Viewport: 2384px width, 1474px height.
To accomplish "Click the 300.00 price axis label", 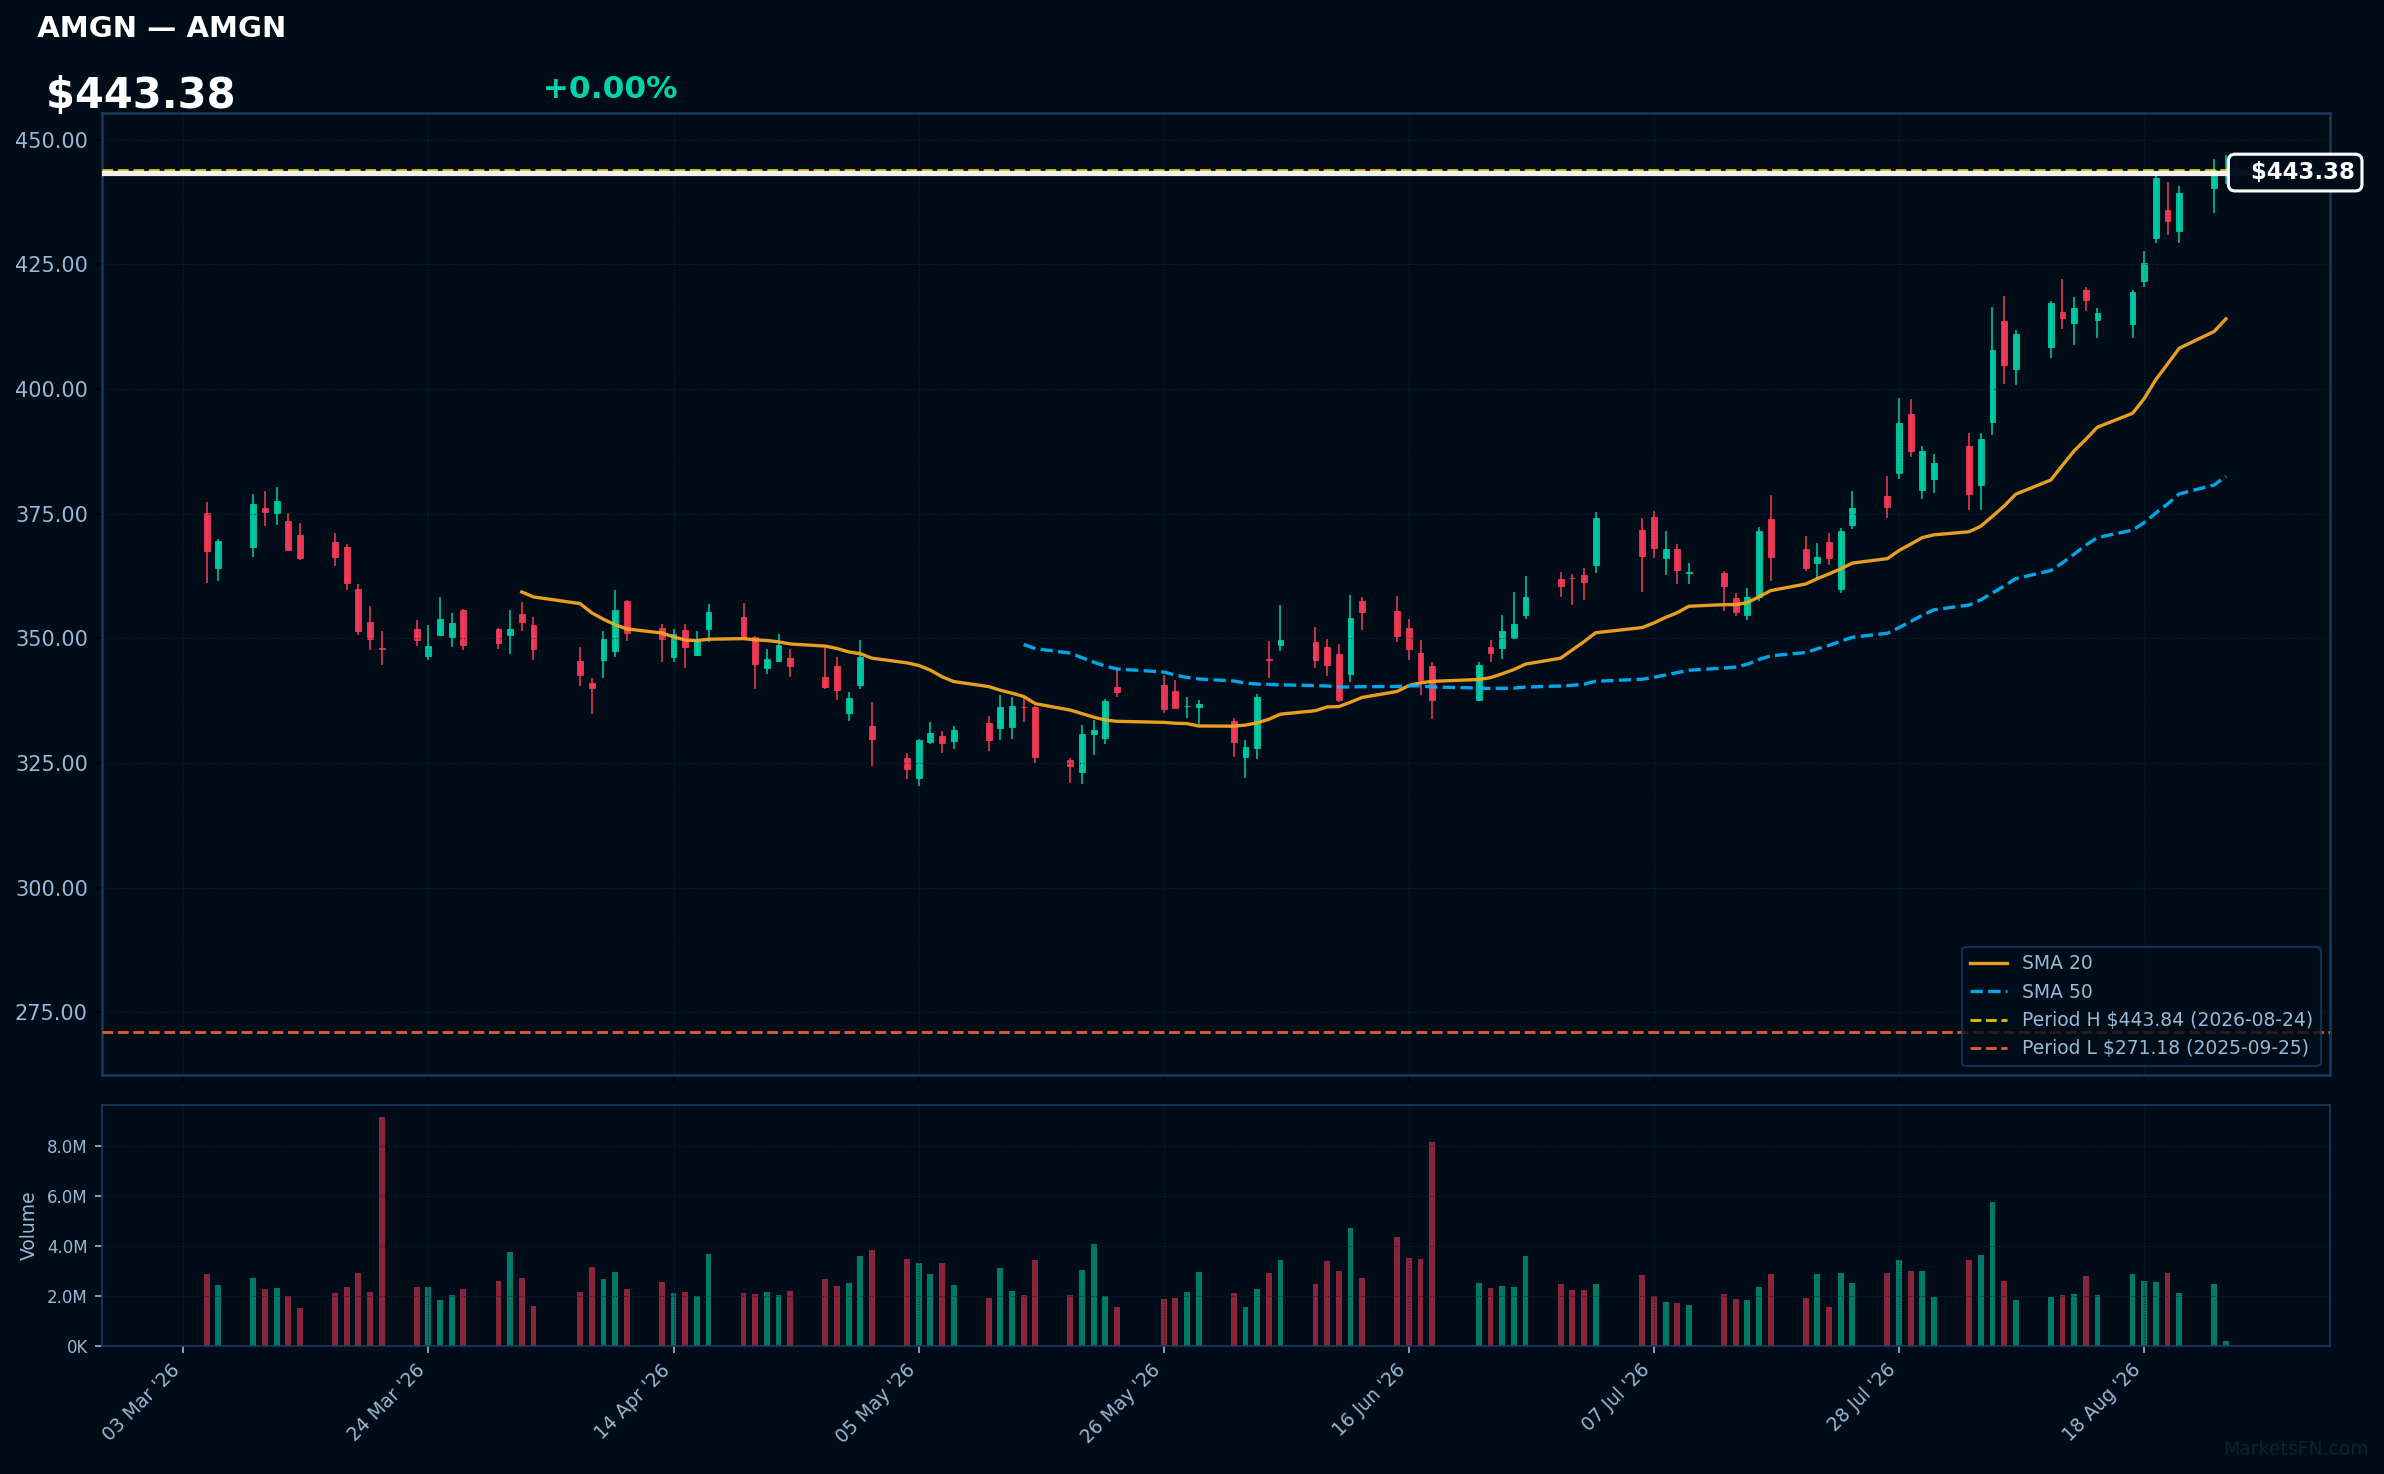I will click(51, 889).
